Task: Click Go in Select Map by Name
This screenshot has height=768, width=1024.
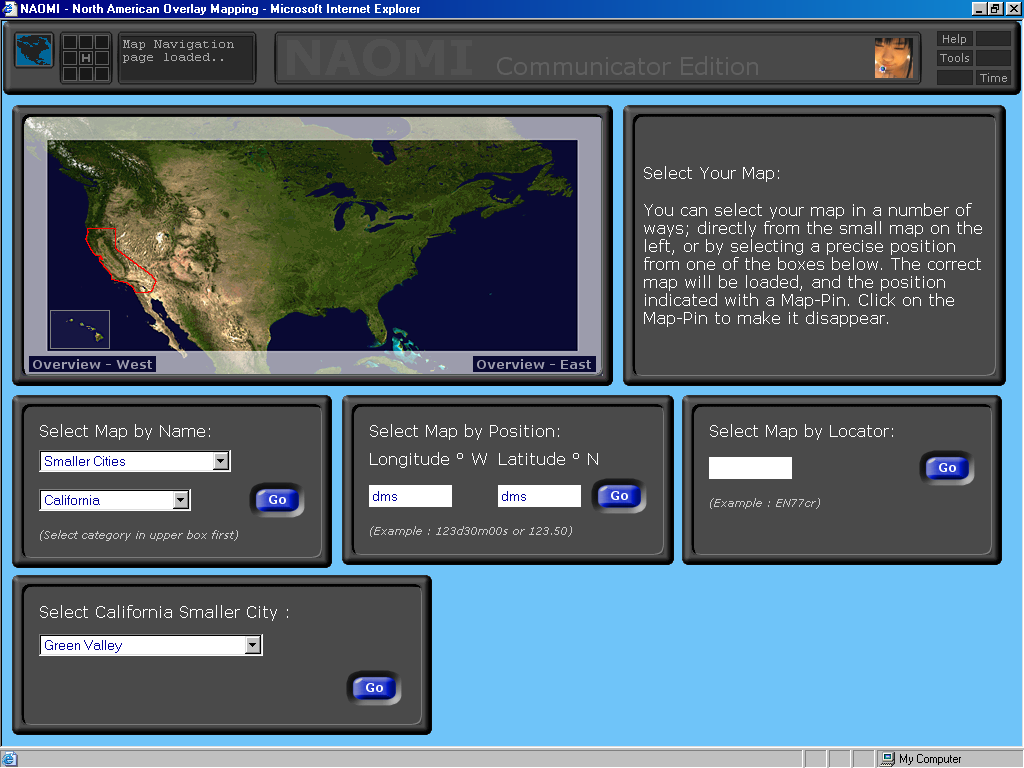Action: point(277,500)
